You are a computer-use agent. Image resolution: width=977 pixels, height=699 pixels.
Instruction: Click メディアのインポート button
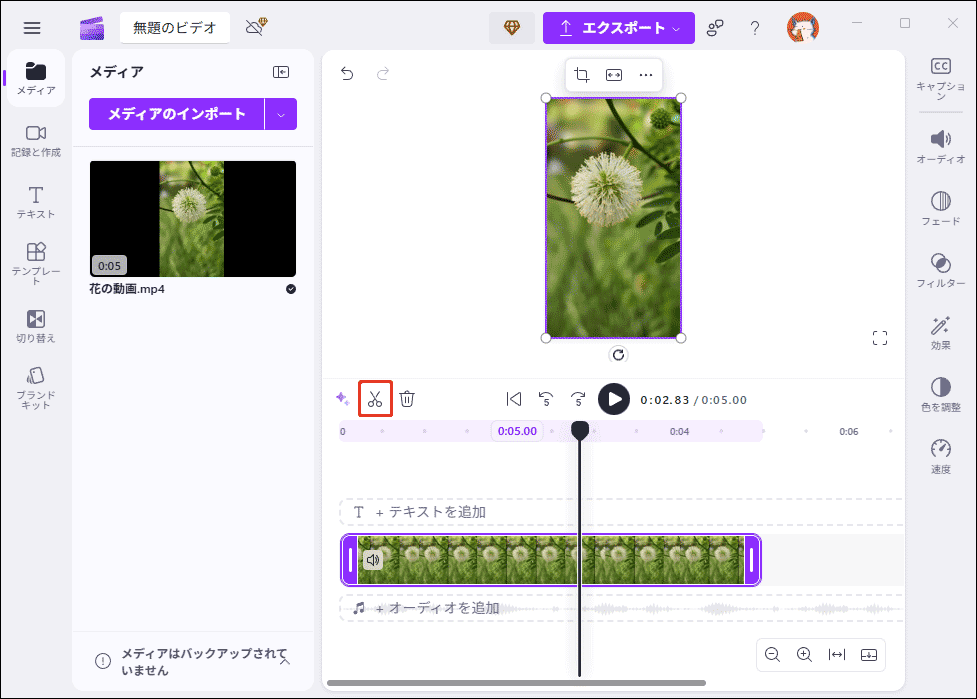tap(176, 114)
